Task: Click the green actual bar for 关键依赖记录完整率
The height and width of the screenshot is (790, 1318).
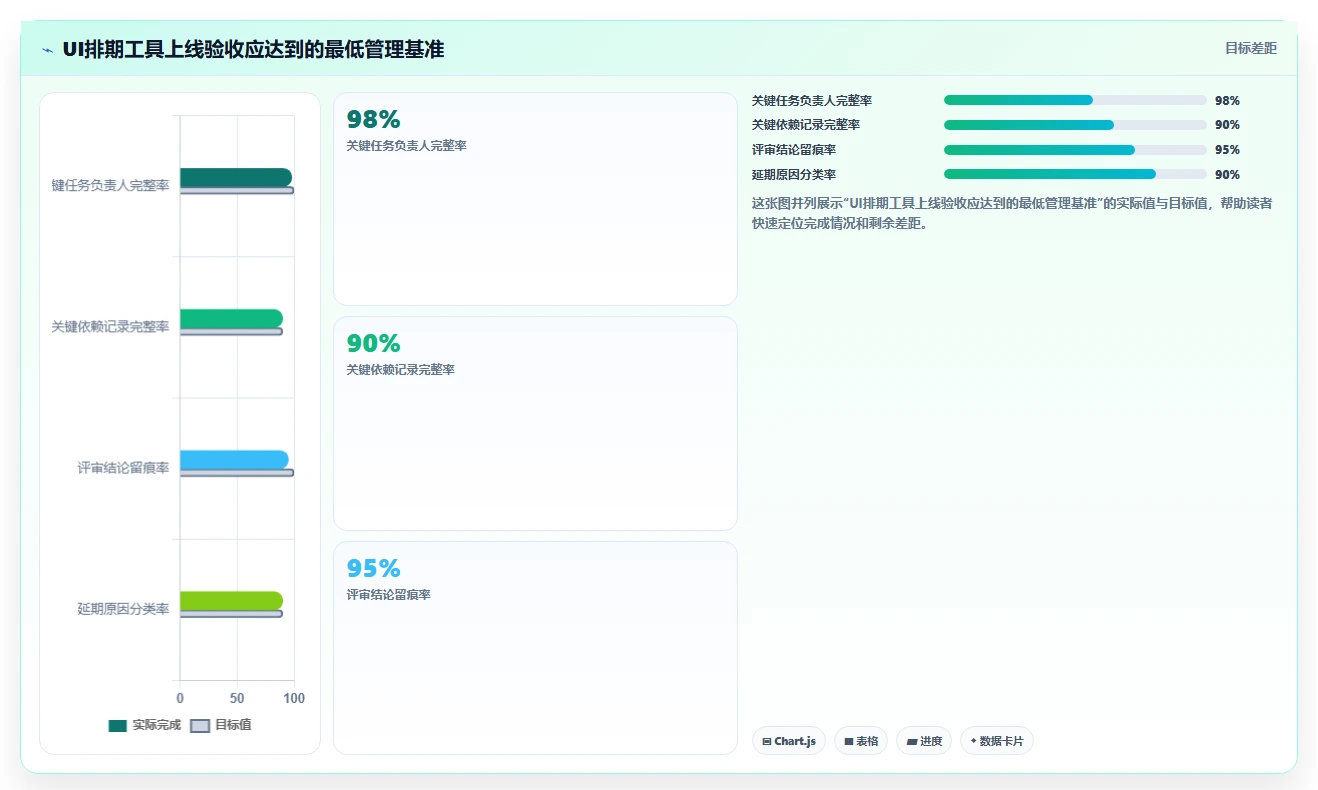Action: 231,318
